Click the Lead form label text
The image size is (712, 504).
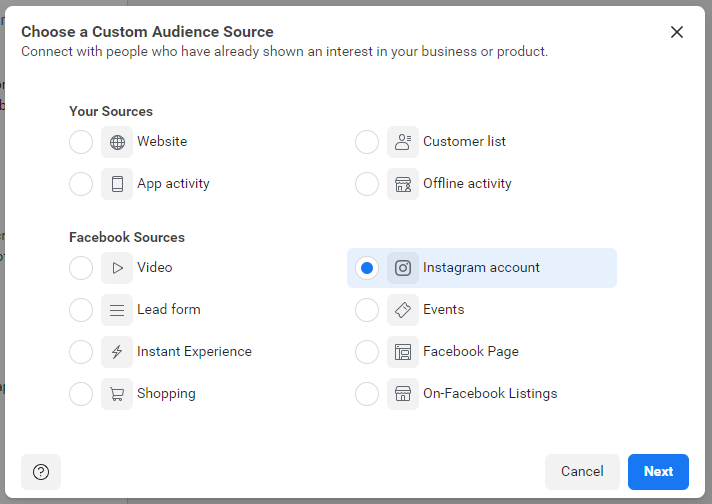tap(169, 310)
